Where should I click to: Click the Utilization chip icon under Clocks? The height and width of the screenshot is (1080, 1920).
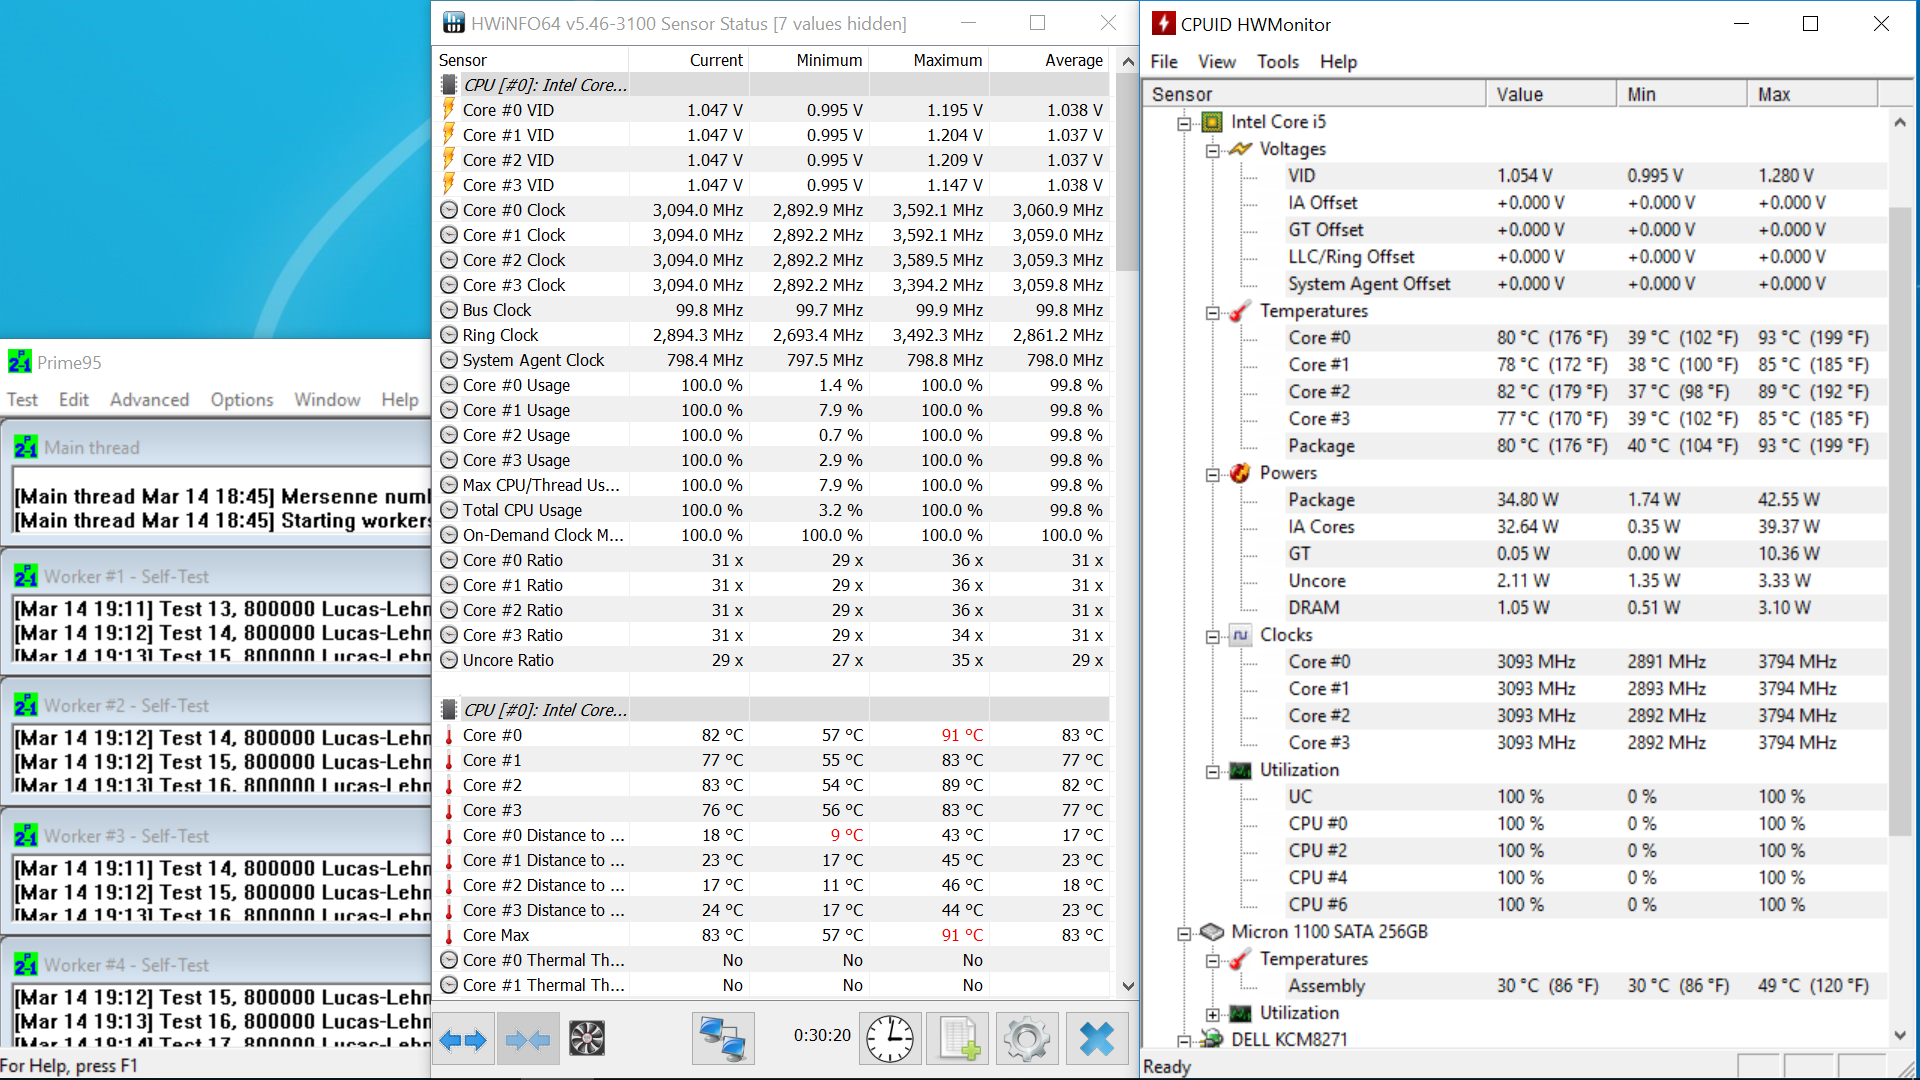tap(1240, 770)
